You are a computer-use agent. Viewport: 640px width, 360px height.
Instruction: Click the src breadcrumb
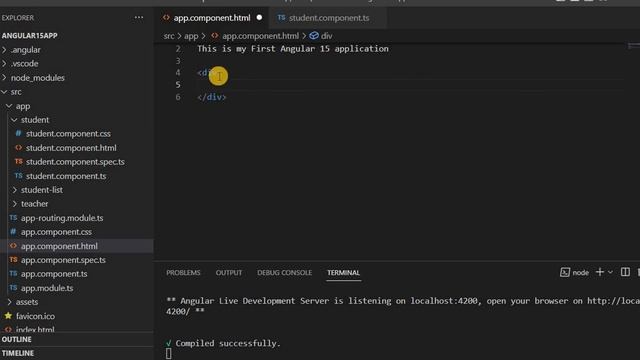click(x=169, y=36)
